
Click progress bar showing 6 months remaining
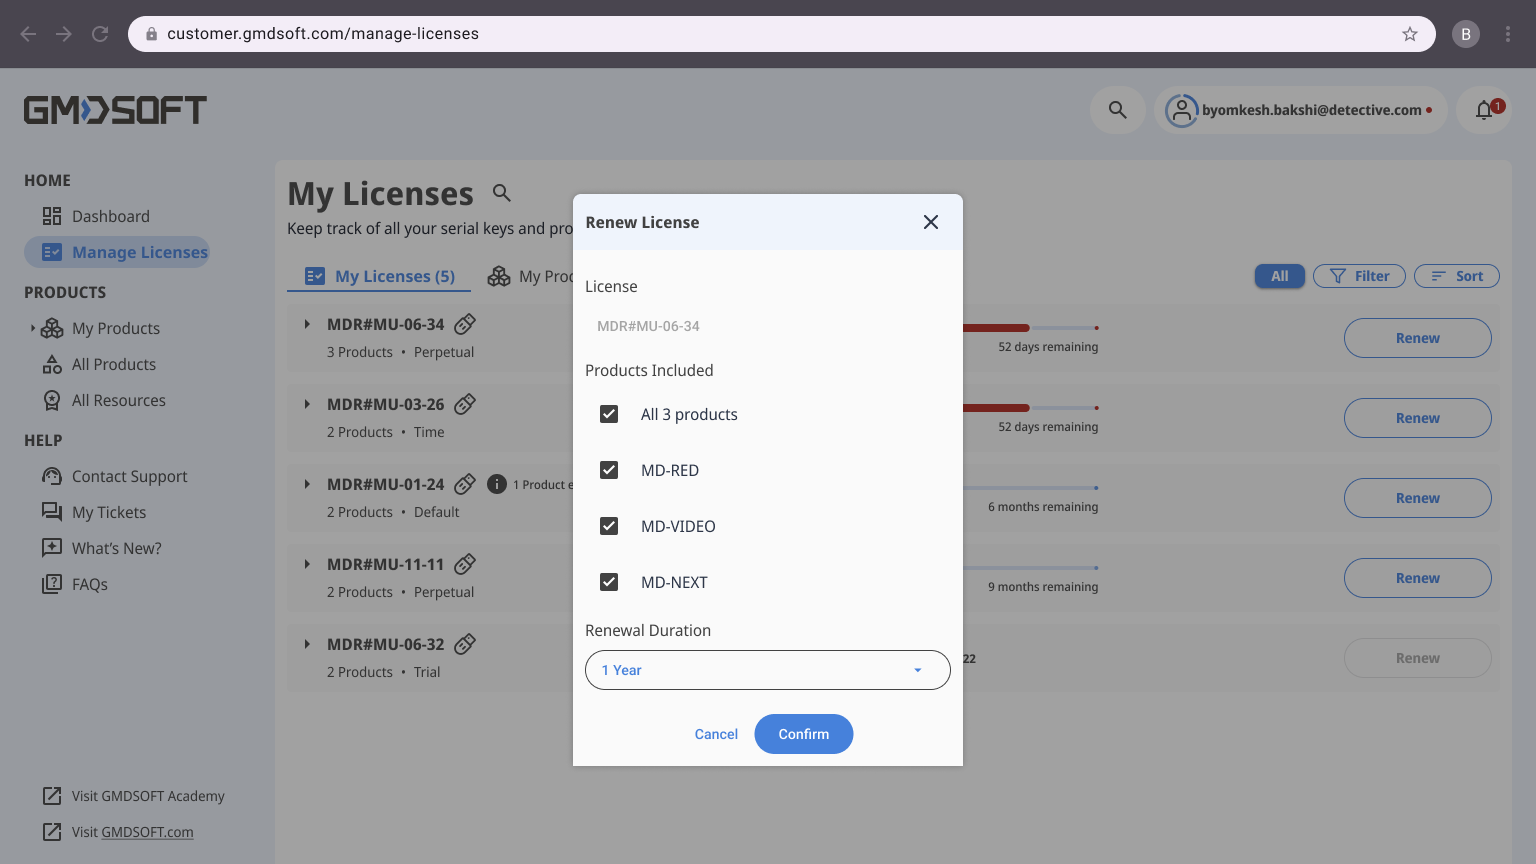(1031, 488)
